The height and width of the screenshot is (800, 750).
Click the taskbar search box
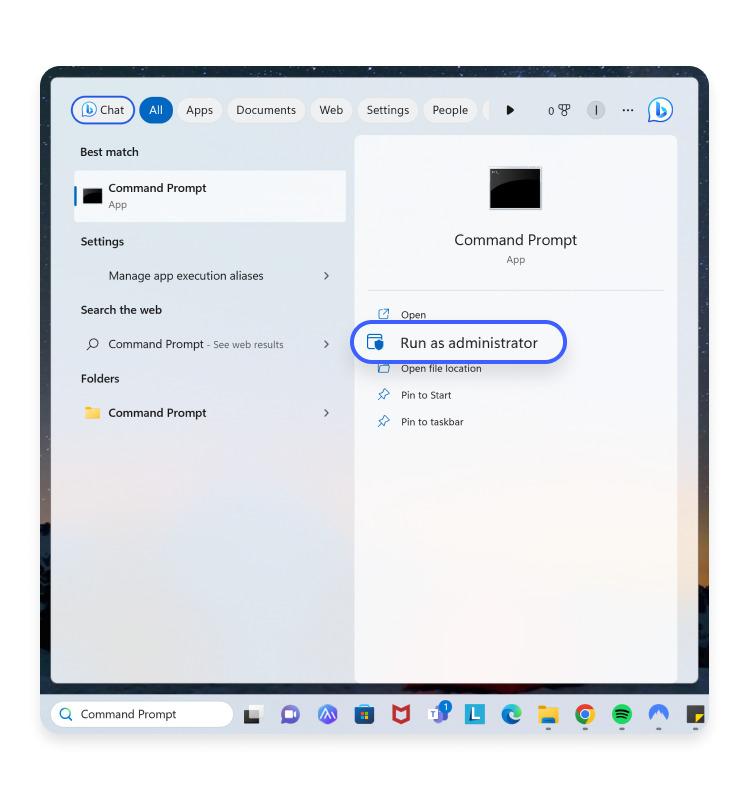point(142,714)
